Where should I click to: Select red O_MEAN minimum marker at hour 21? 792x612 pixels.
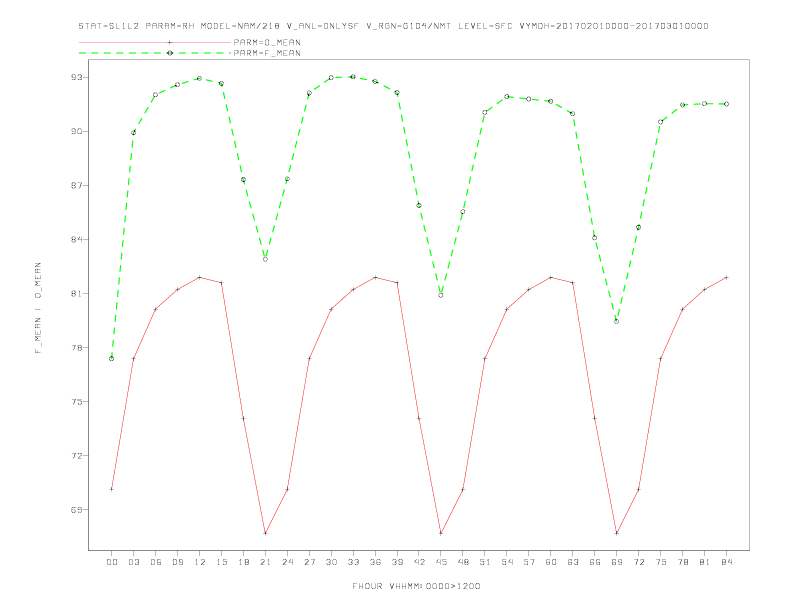coord(265,533)
